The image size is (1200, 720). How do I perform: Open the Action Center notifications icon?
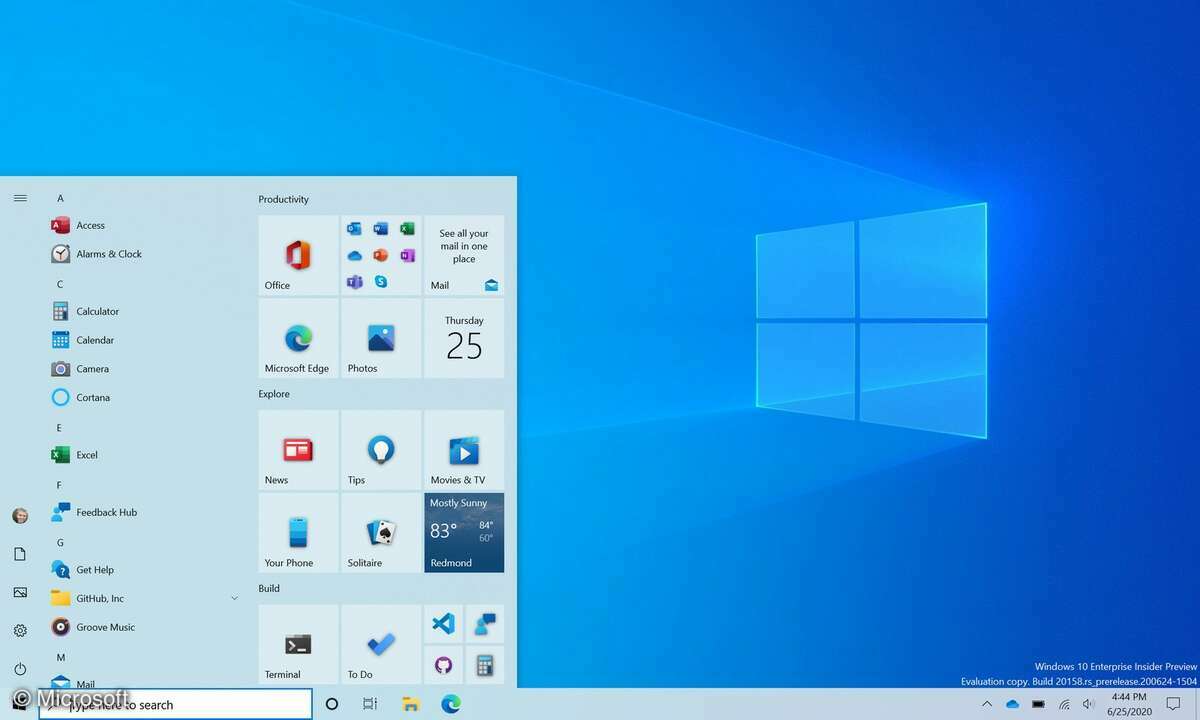point(1174,704)
